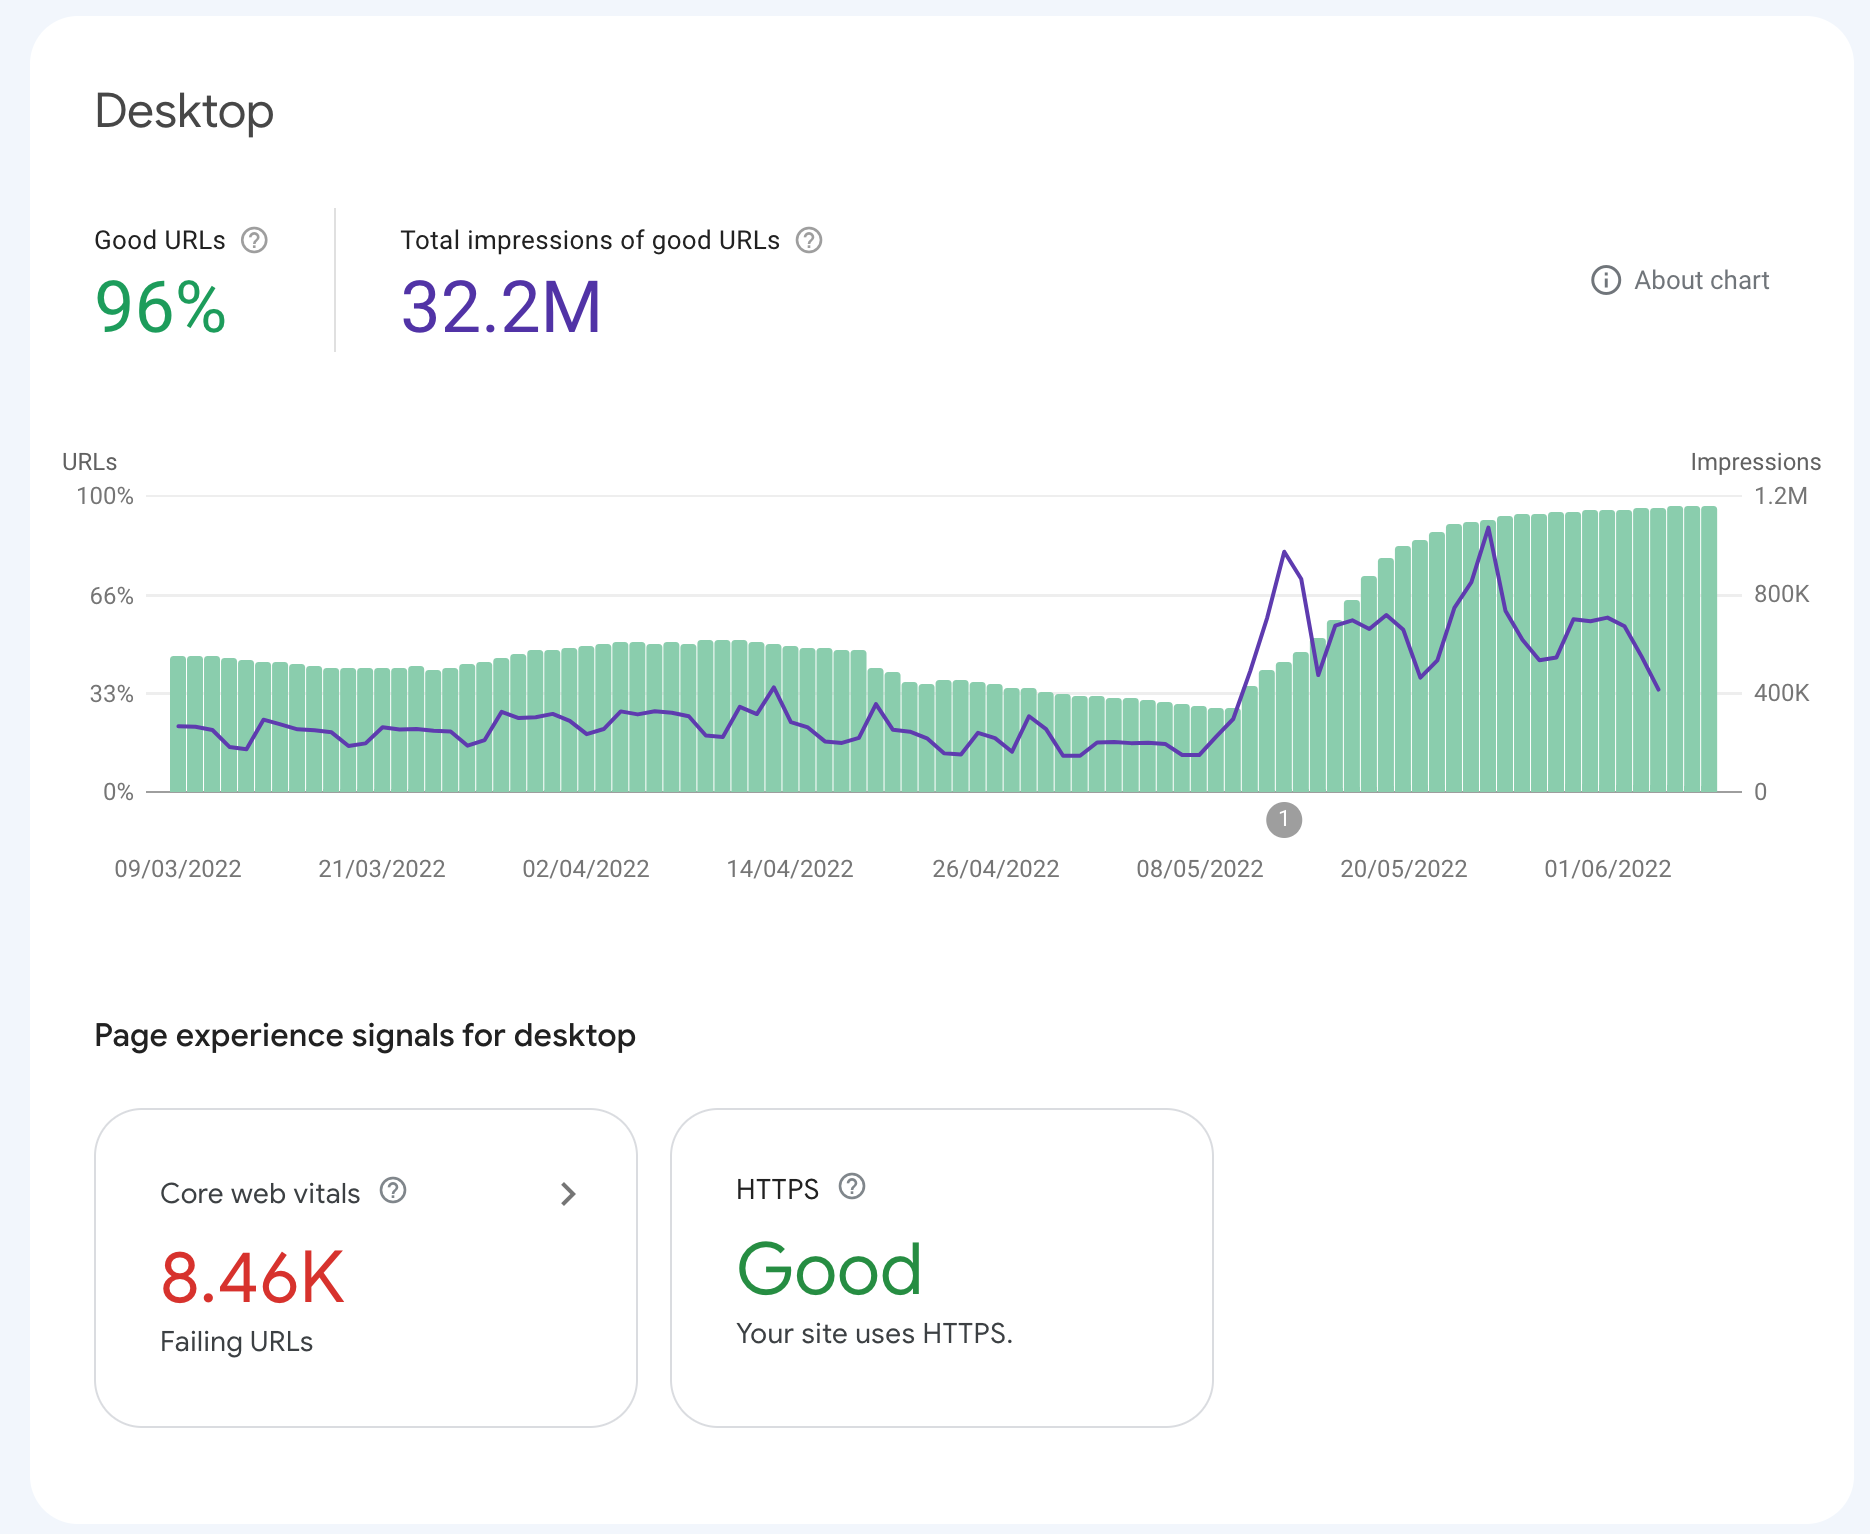Viewport: 1870px width, 1534px height.
Task: Open the Core web vitals help tooltip
Action: (393, 1191)
